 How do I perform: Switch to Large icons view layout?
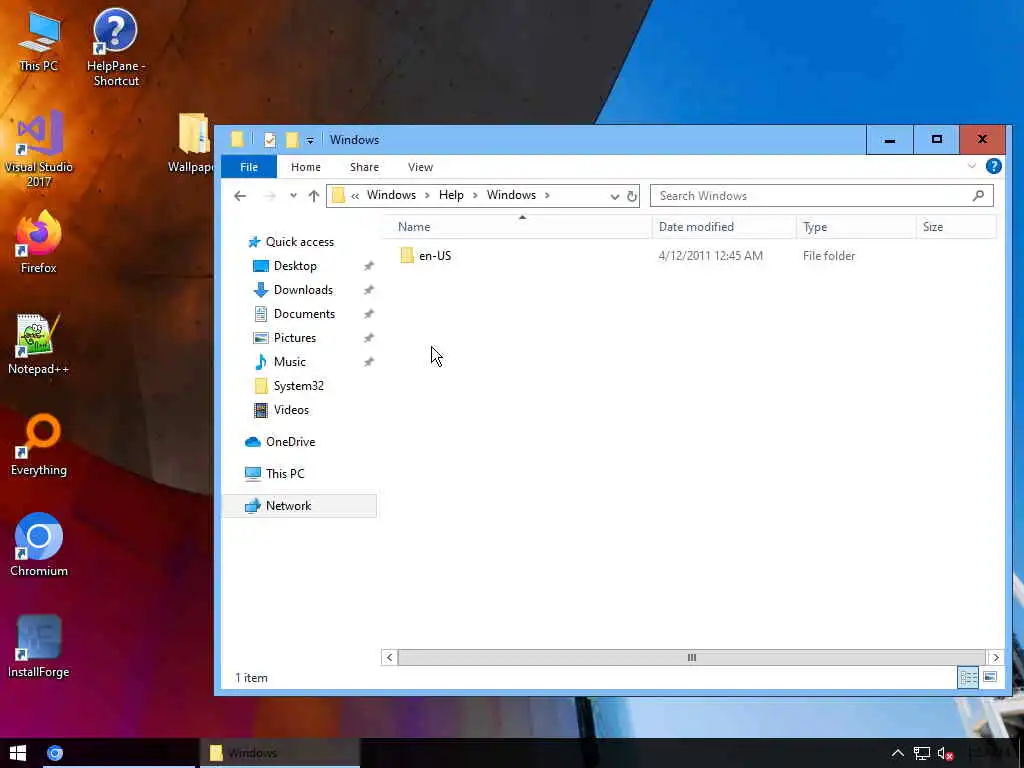pyautogui.click(x=990, y=677)
